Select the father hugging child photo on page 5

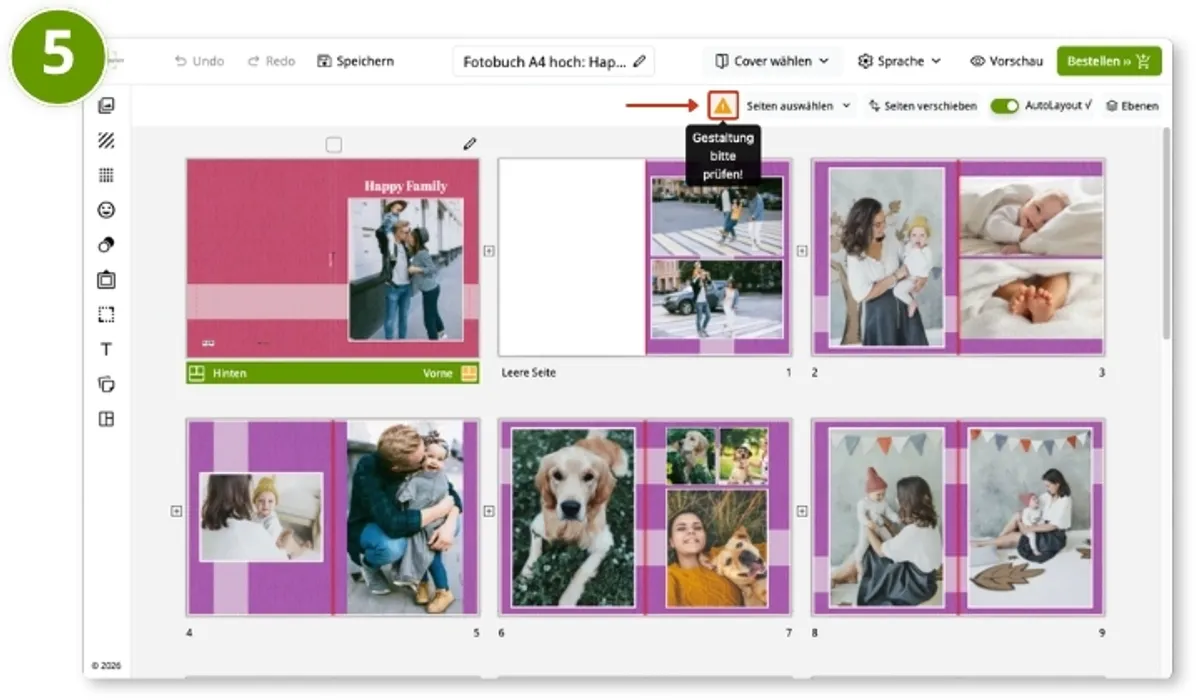coord(405,517)
